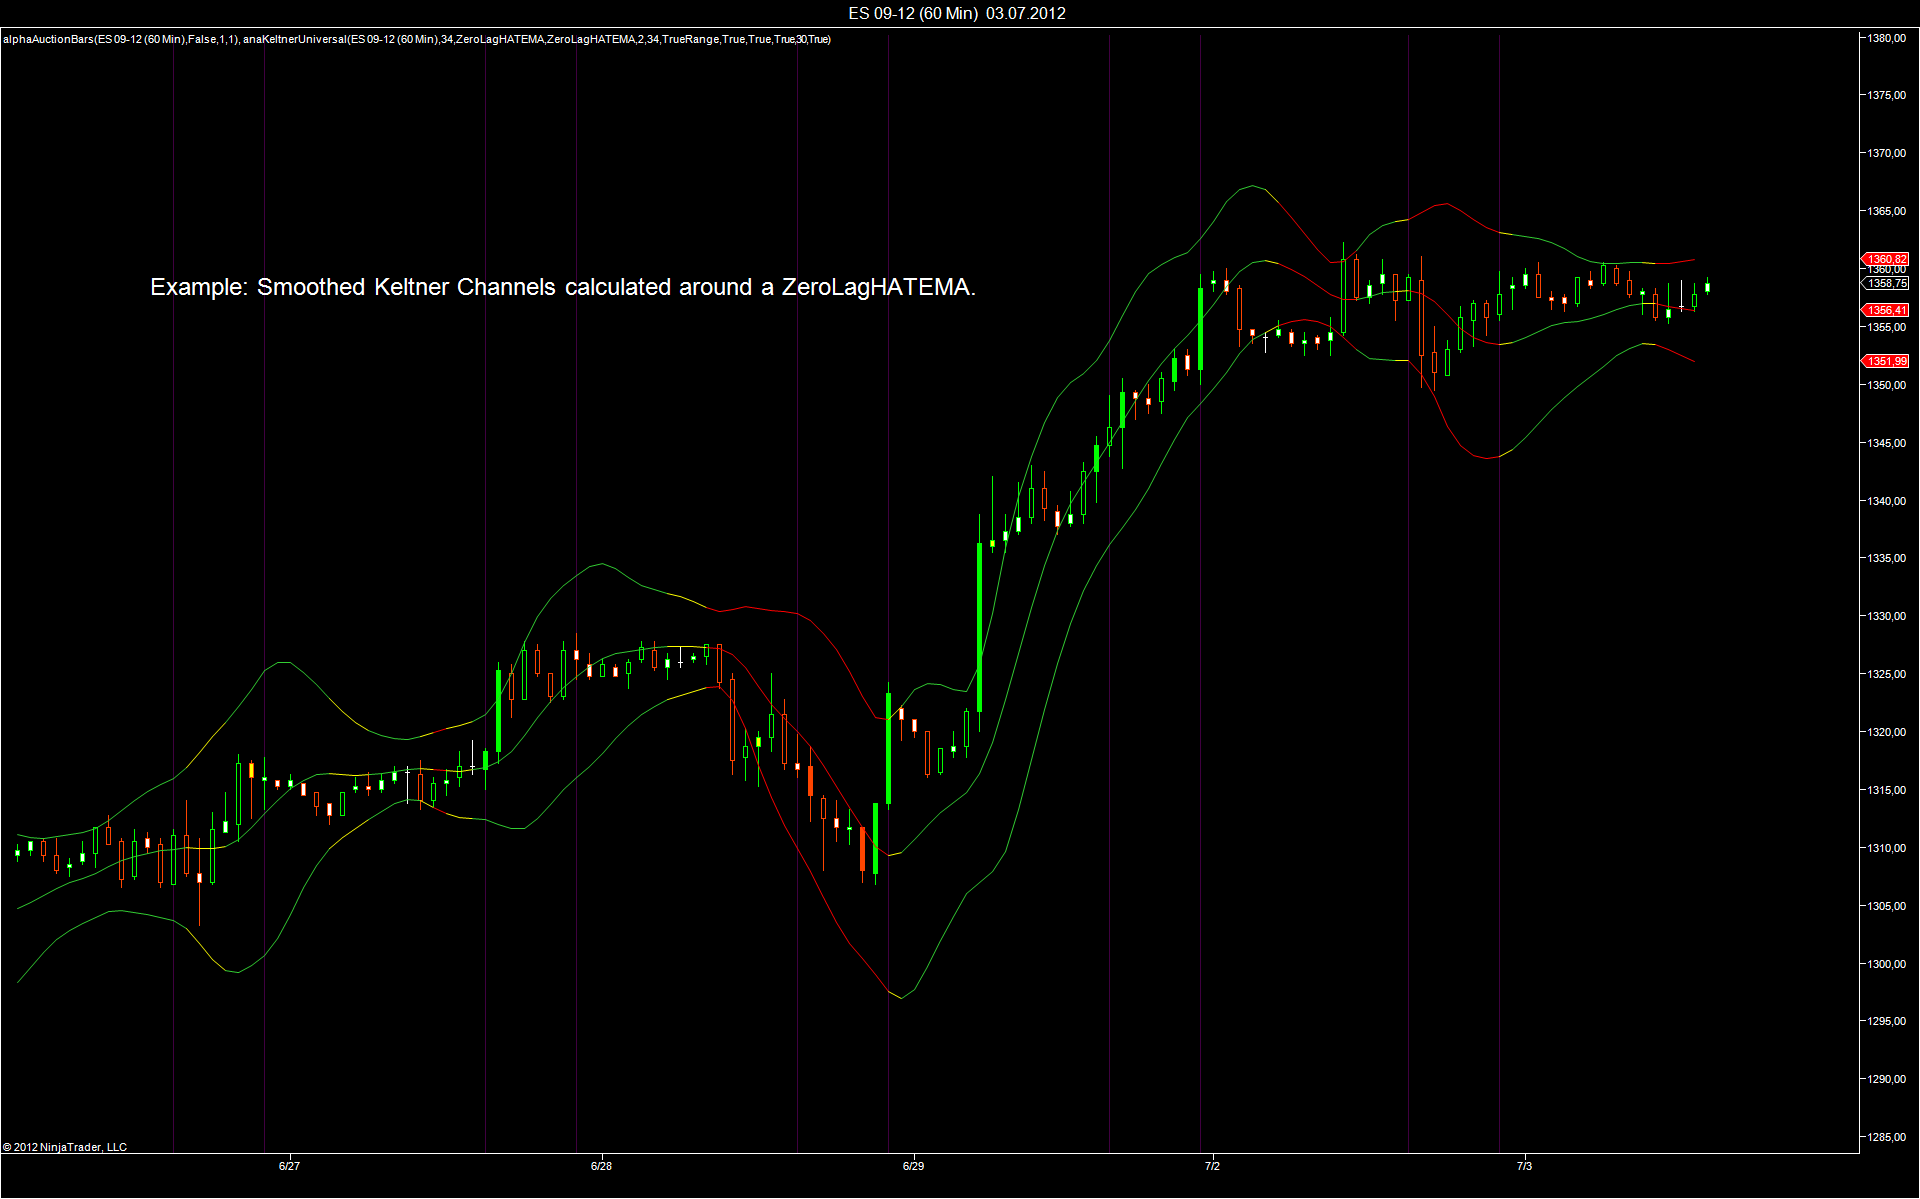Click the 6/27 date label on time axis

click(x=289, y=1166)
